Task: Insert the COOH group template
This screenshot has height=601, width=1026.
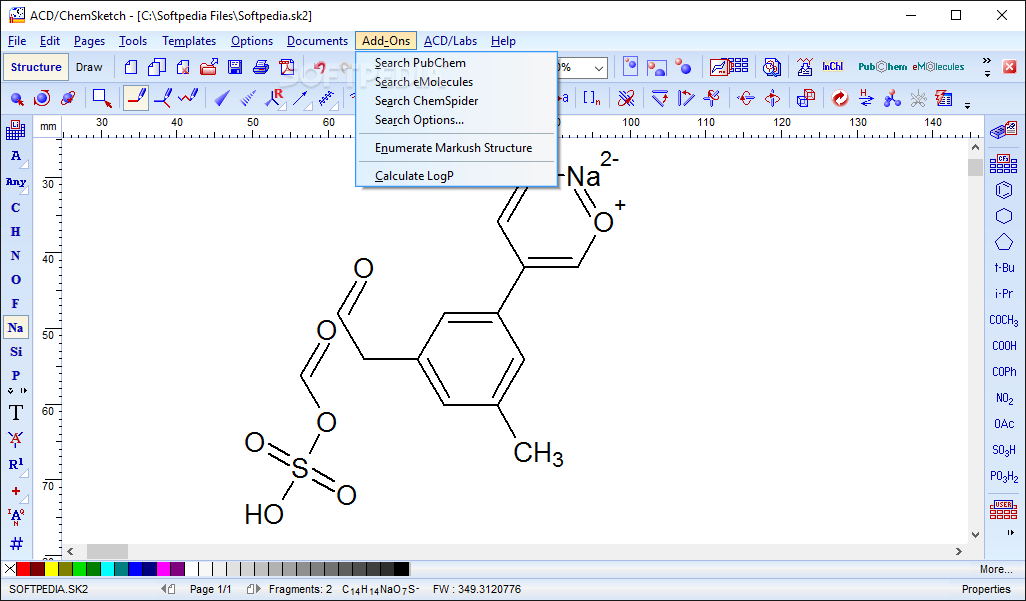Action: tap(1004, 346)
